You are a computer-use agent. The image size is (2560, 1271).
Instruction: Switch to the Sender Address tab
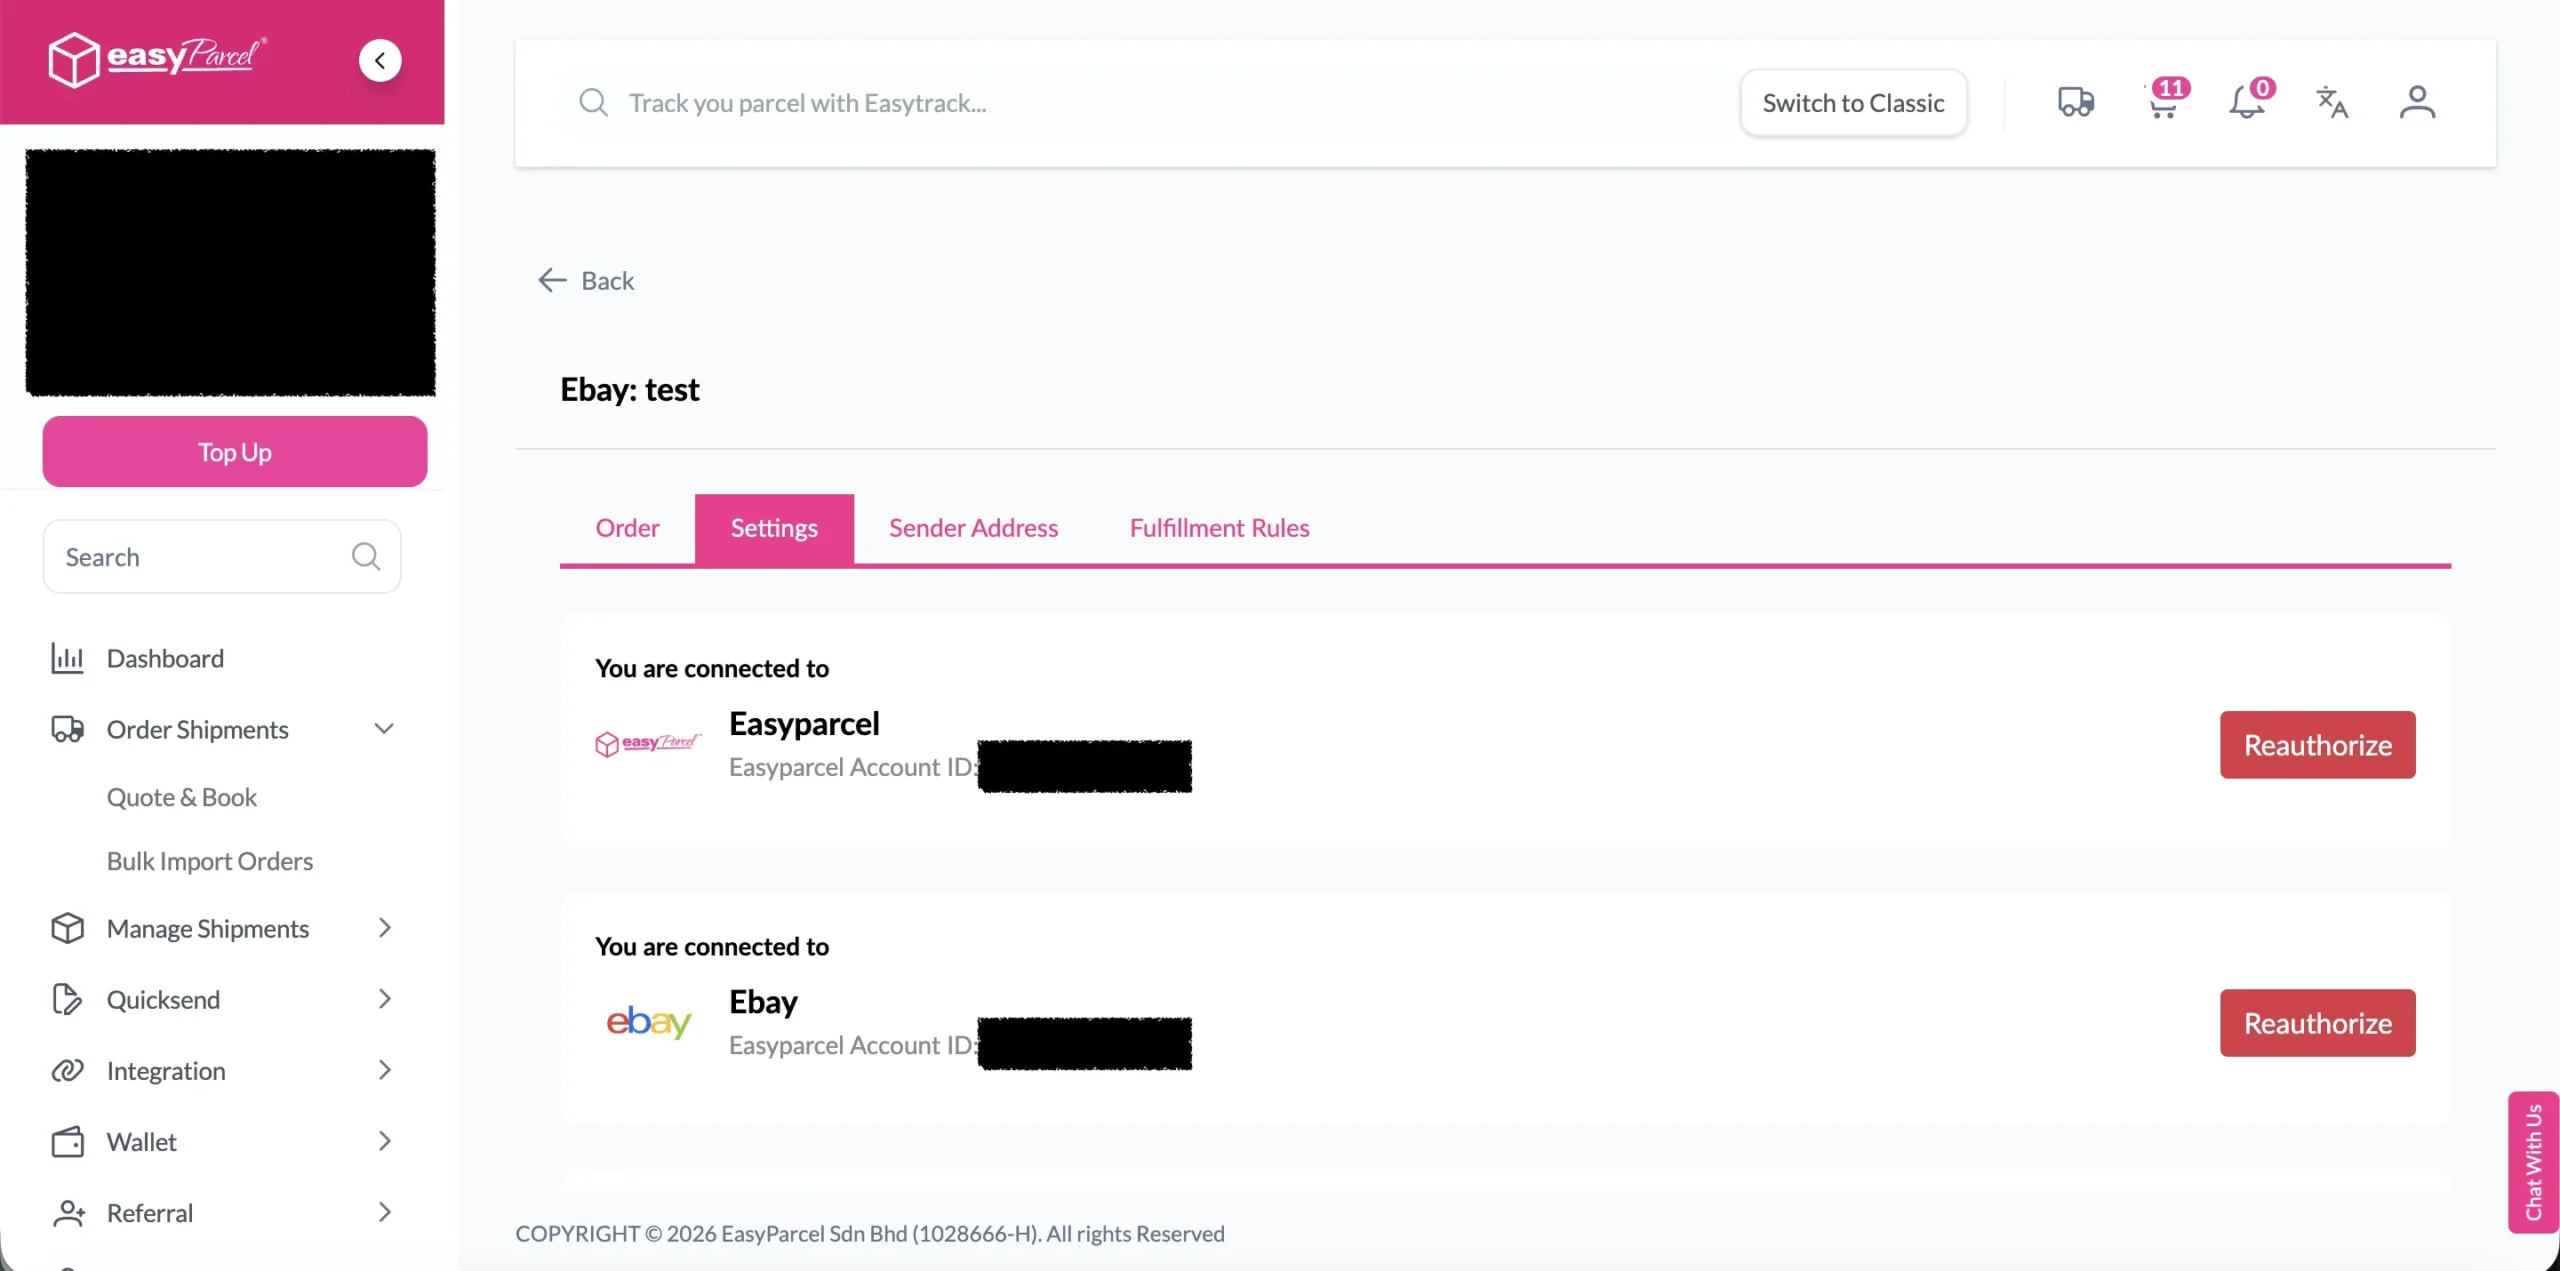coord(973,527)
